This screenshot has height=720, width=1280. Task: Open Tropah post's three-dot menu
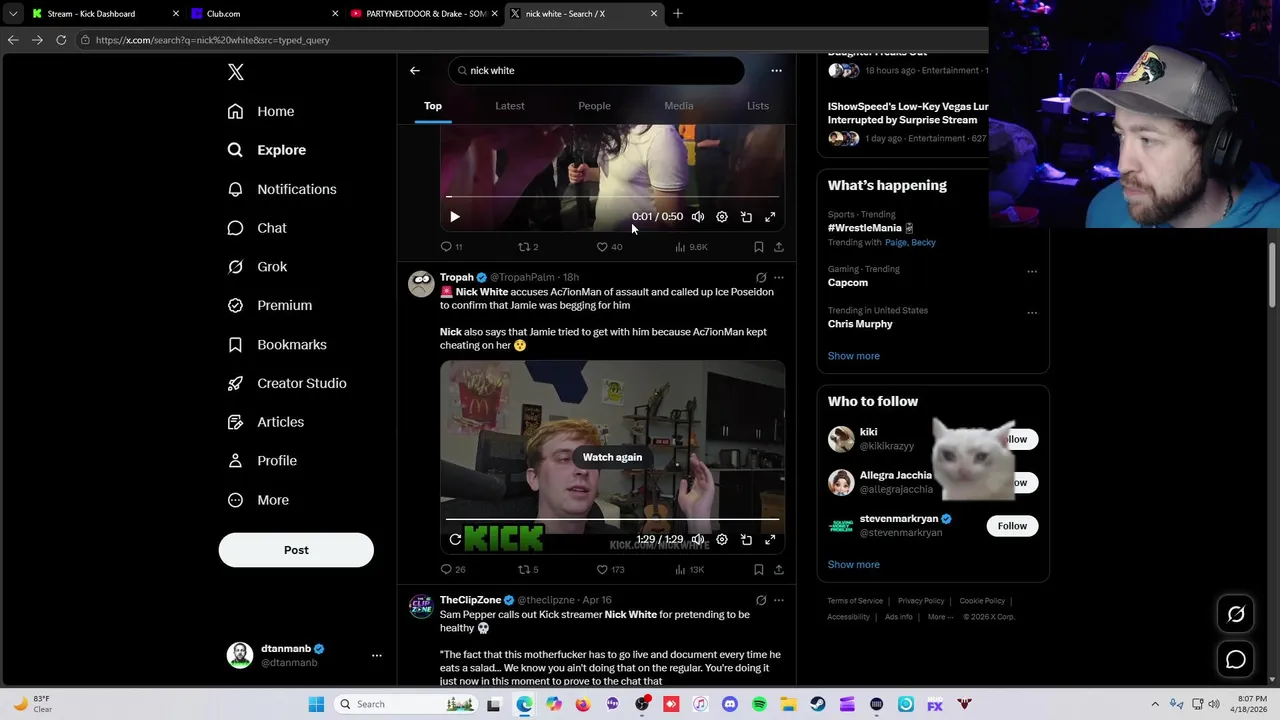779,278
